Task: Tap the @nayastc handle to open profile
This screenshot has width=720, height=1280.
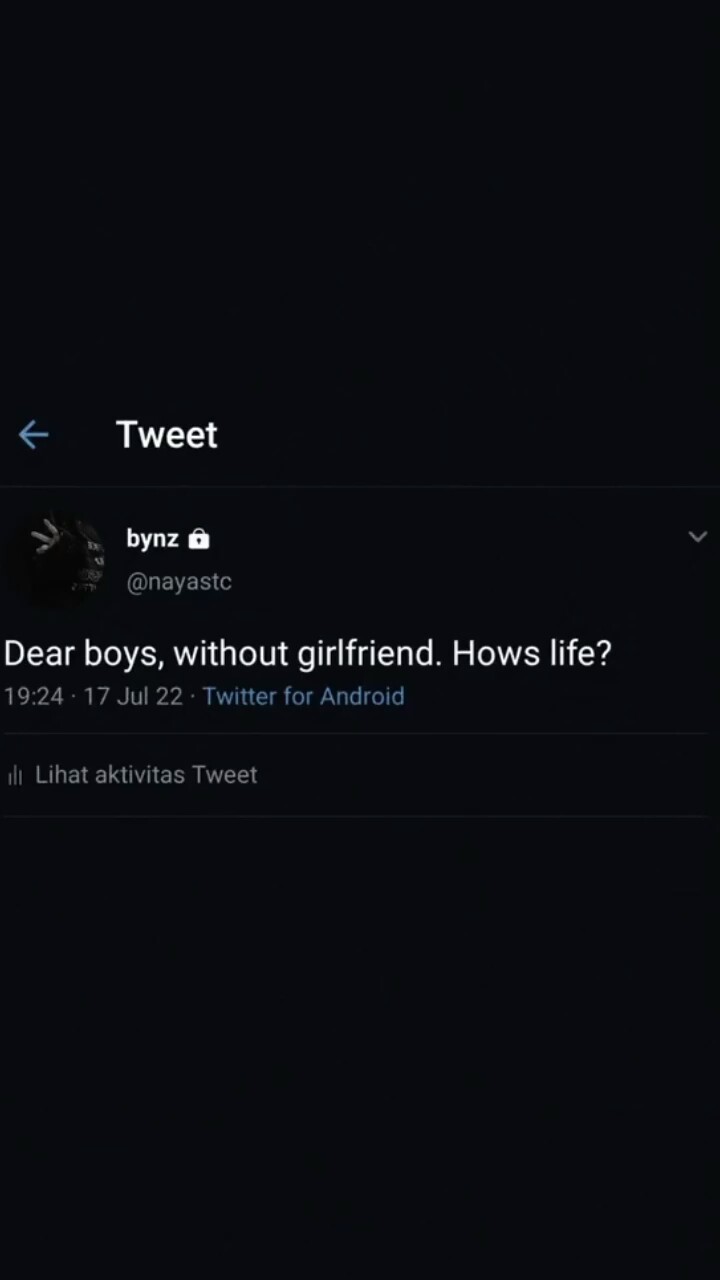Action: (179, 581)
